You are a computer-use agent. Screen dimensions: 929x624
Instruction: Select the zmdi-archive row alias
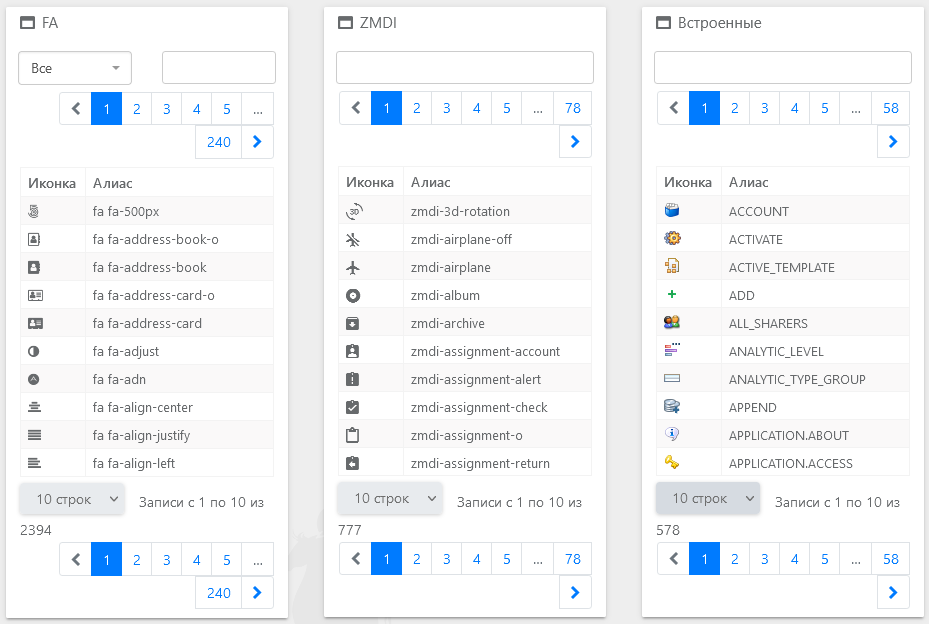click(x=447, y=323)
